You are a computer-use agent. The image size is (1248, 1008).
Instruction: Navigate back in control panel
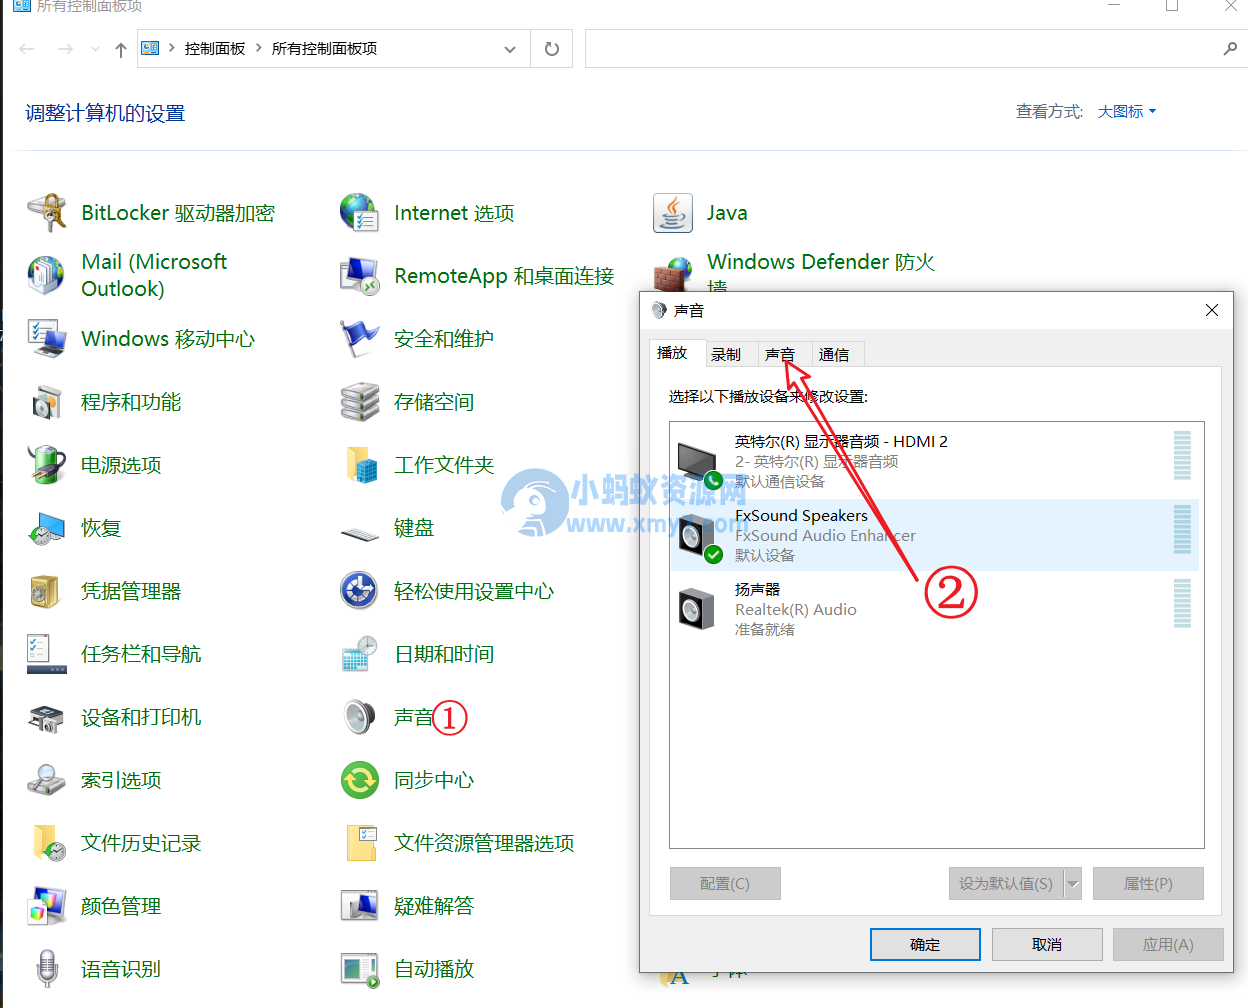coord(27,49)
